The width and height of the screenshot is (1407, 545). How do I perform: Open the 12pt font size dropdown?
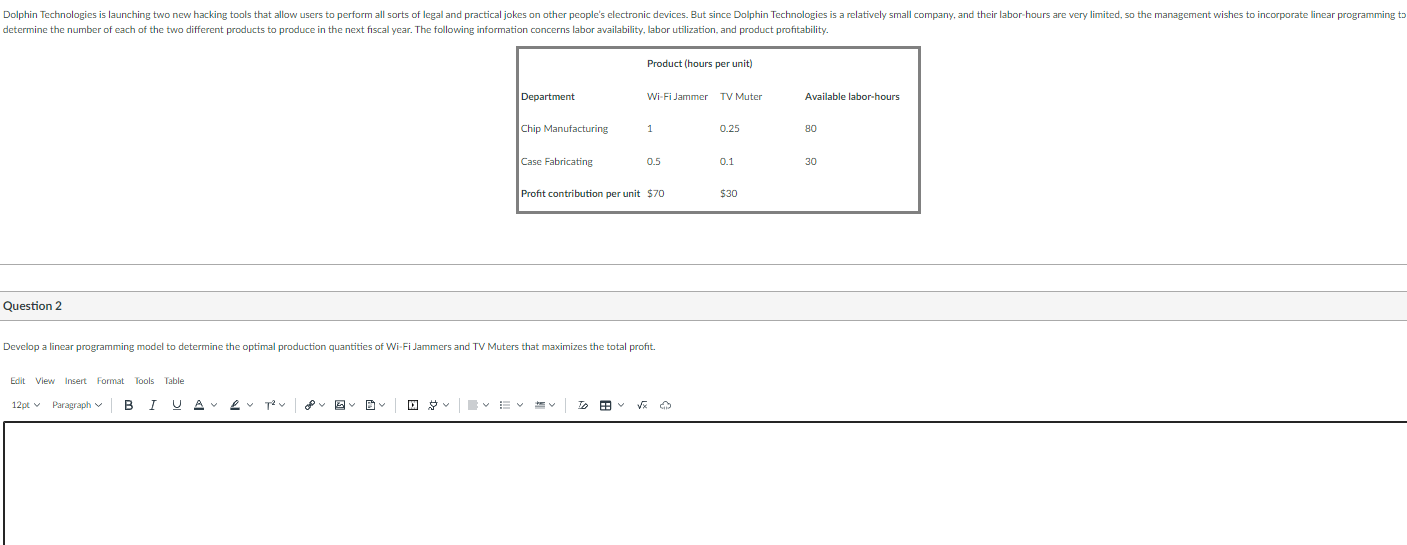click(26, 405)
